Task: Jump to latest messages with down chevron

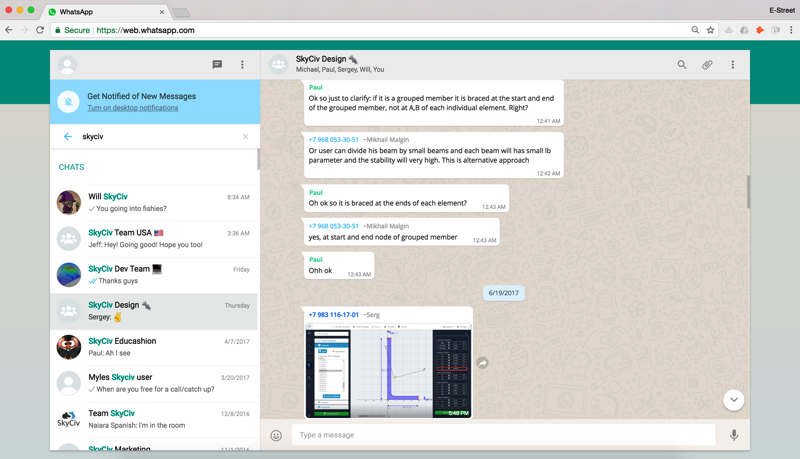Action: point(734,400)
